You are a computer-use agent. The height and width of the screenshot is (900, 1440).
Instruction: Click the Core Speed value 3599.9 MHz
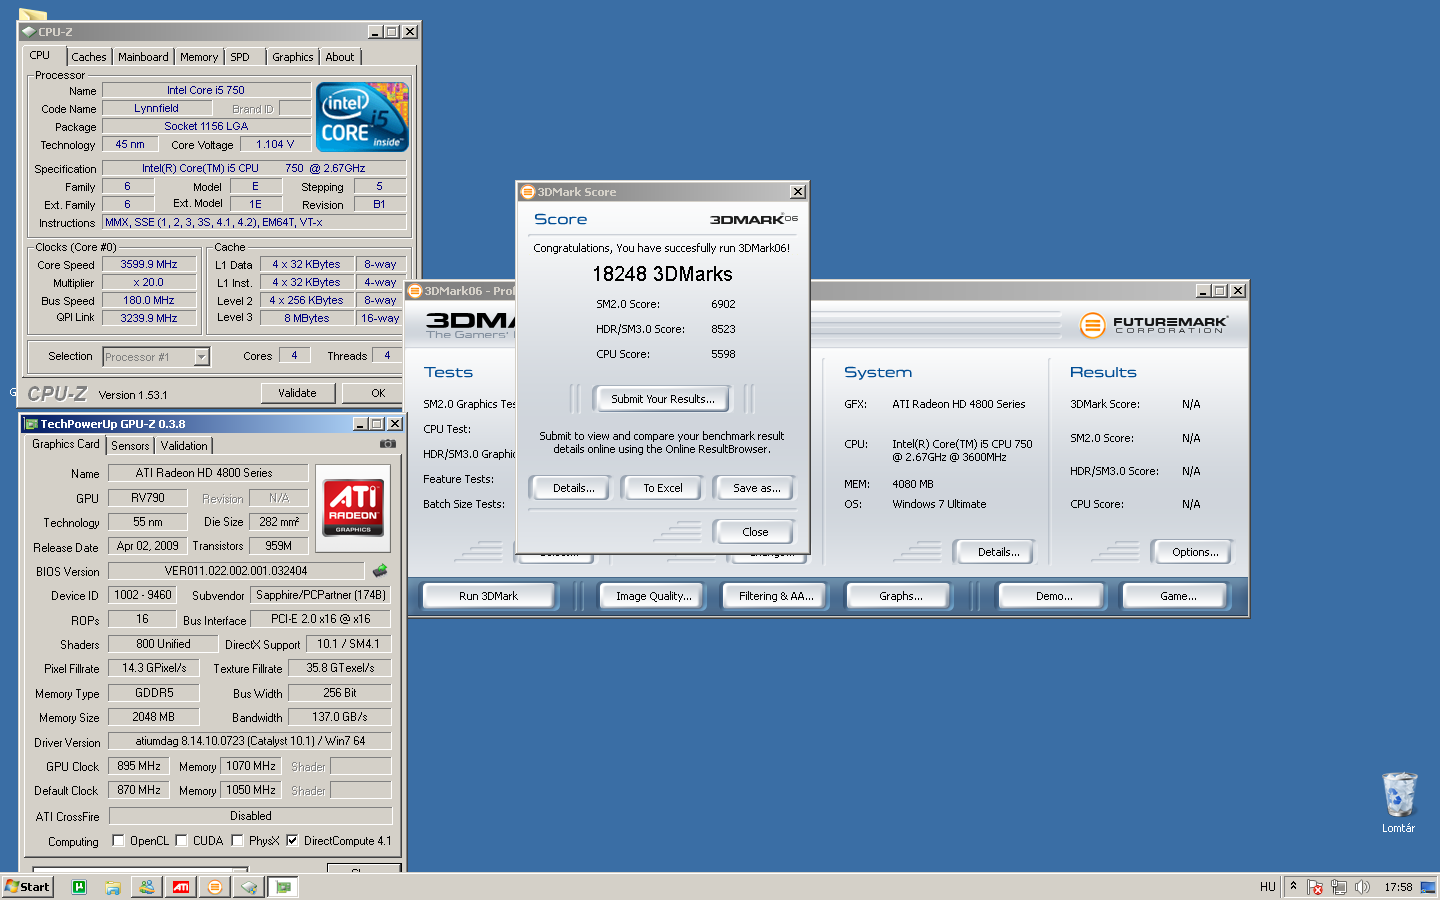149,265
